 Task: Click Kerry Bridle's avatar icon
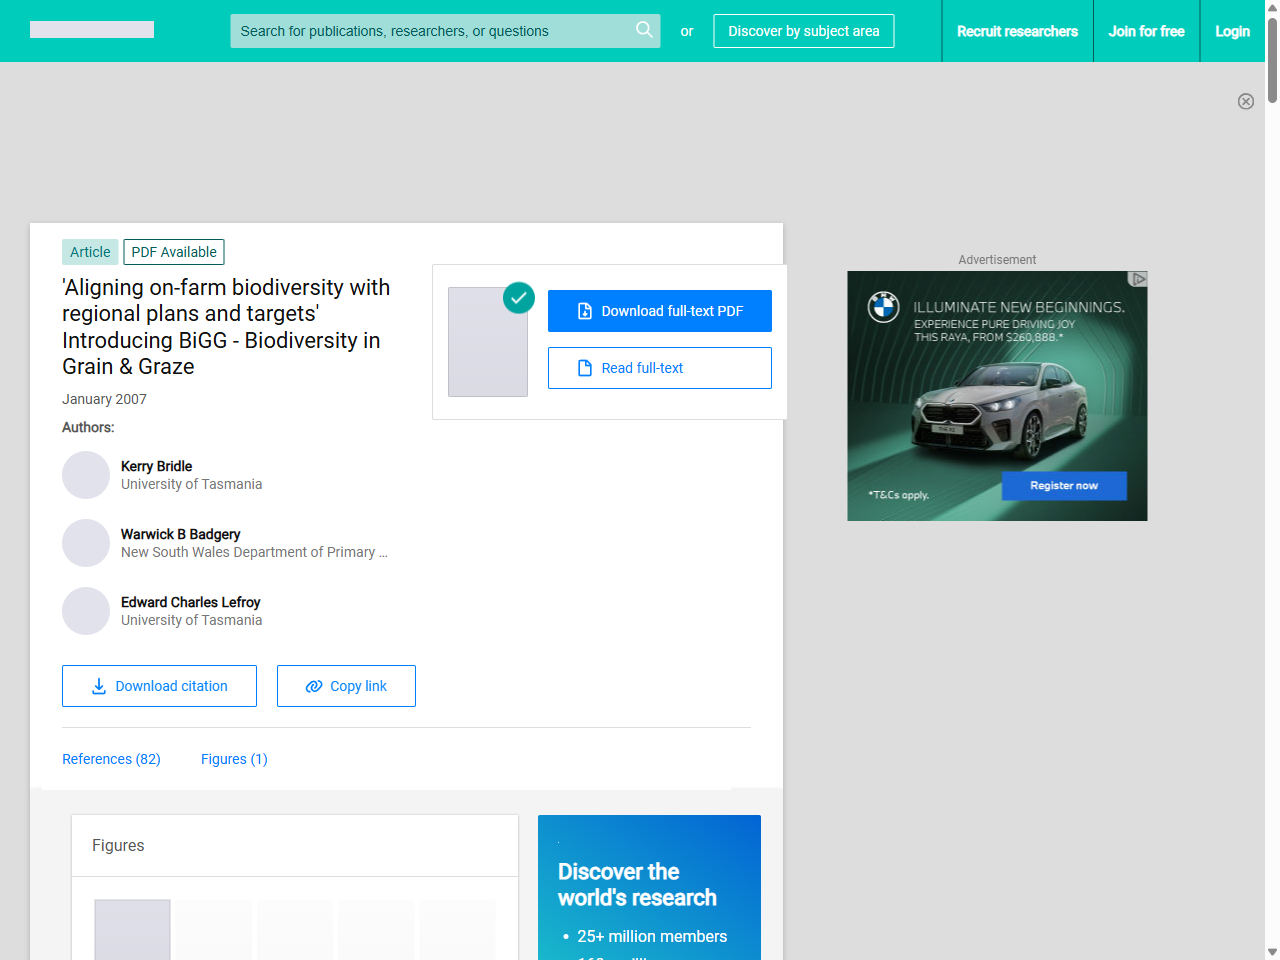tap(86, 475)
